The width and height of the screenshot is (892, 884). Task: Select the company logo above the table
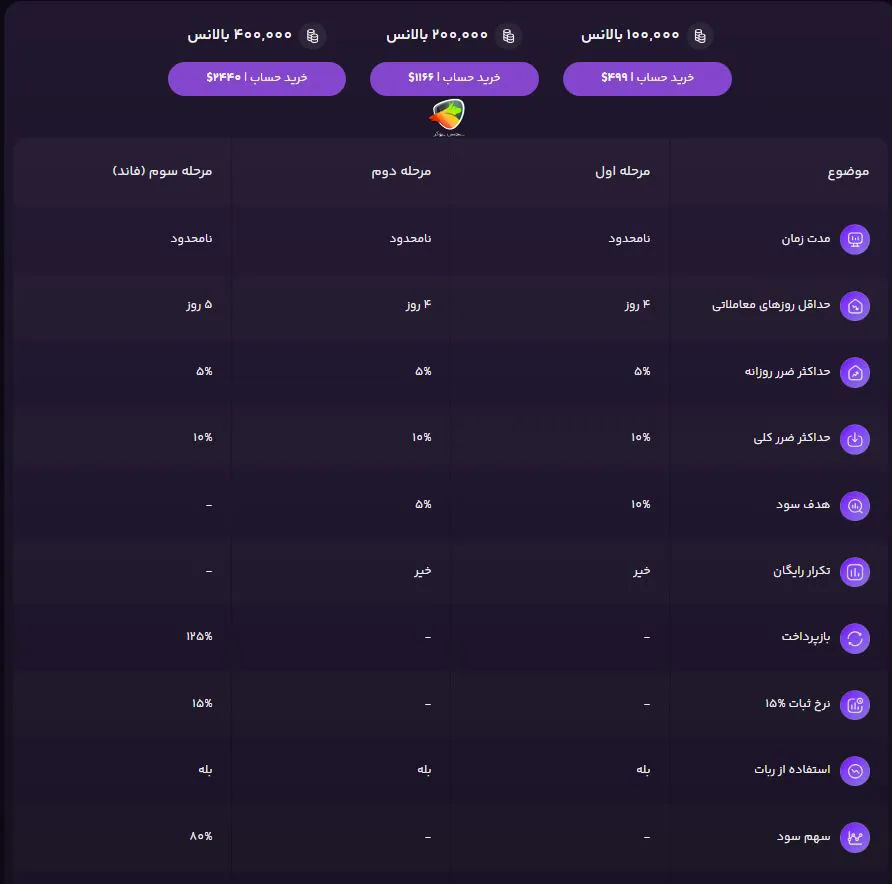tap(447, 117)
